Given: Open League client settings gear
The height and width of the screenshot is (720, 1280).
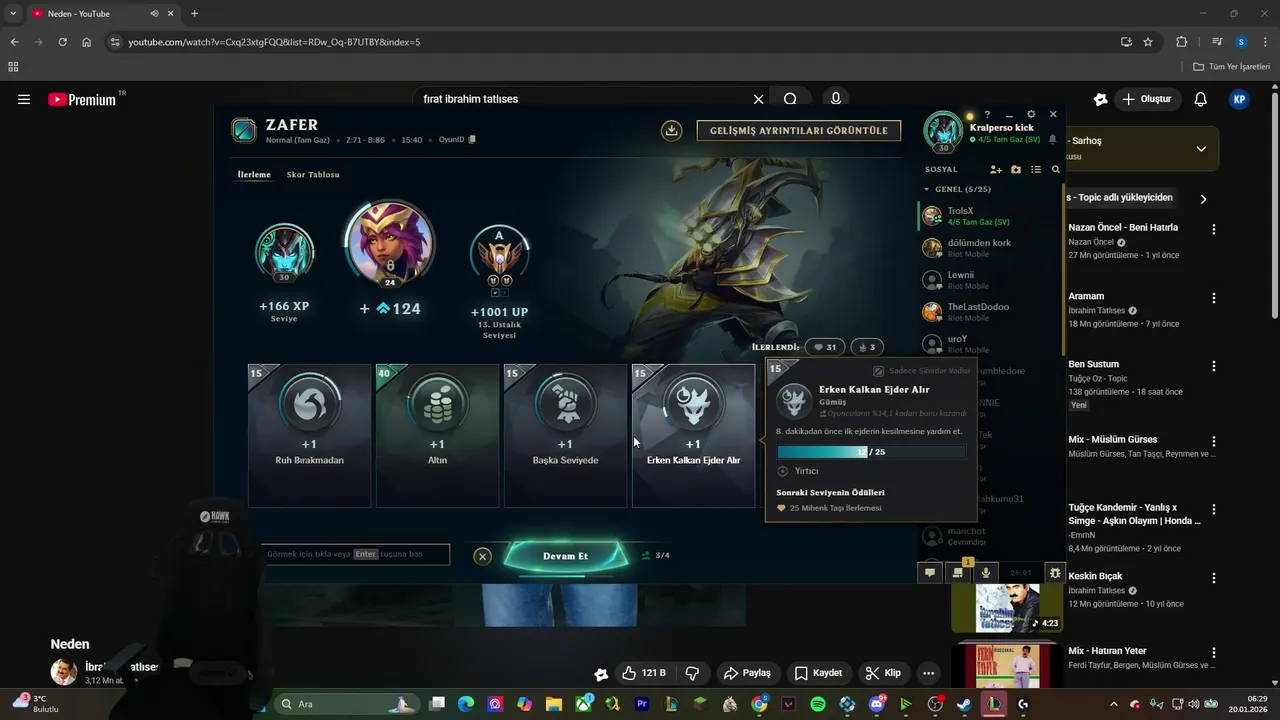Looking at the screenshot, I should click(x=1031, y=115).
